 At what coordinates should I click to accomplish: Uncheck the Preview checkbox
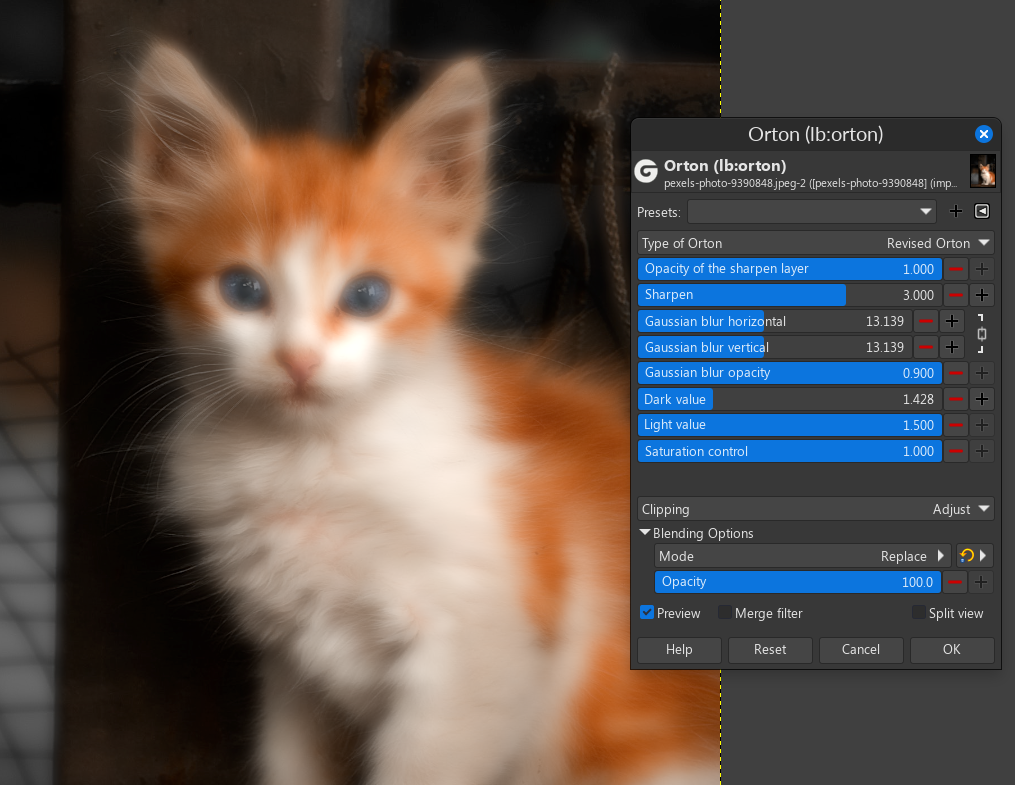tap(647, 612)
